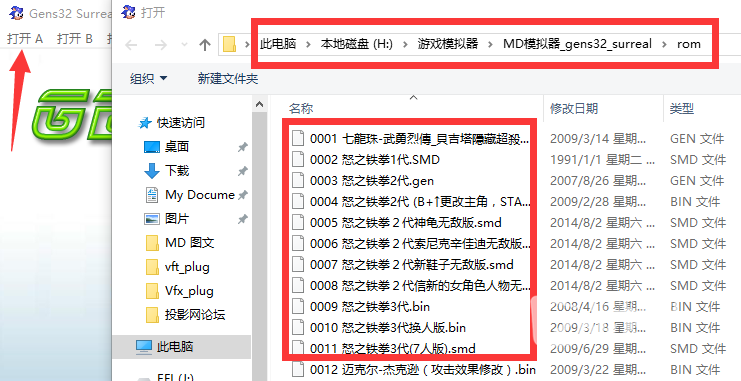
Task: Click pin icon next to My Documents
Action: 242,195
